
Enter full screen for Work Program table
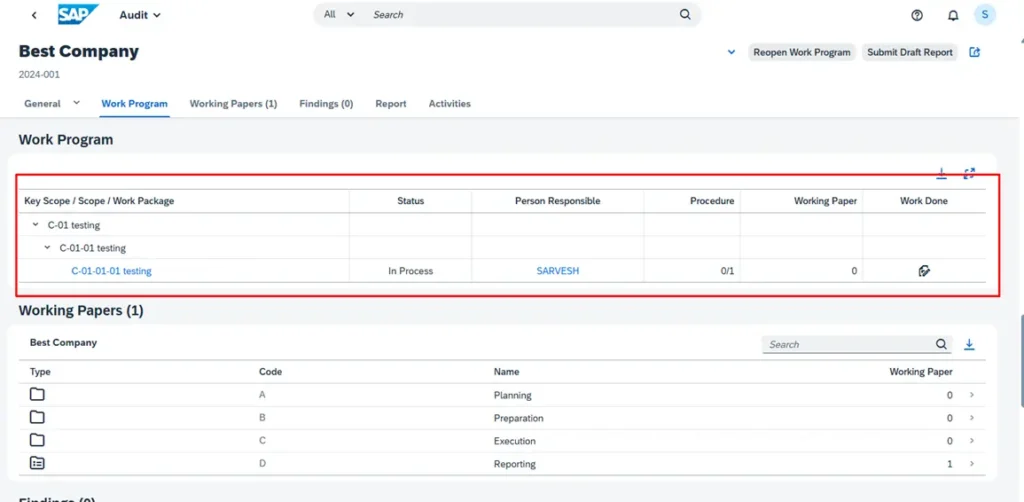point(969,174)
